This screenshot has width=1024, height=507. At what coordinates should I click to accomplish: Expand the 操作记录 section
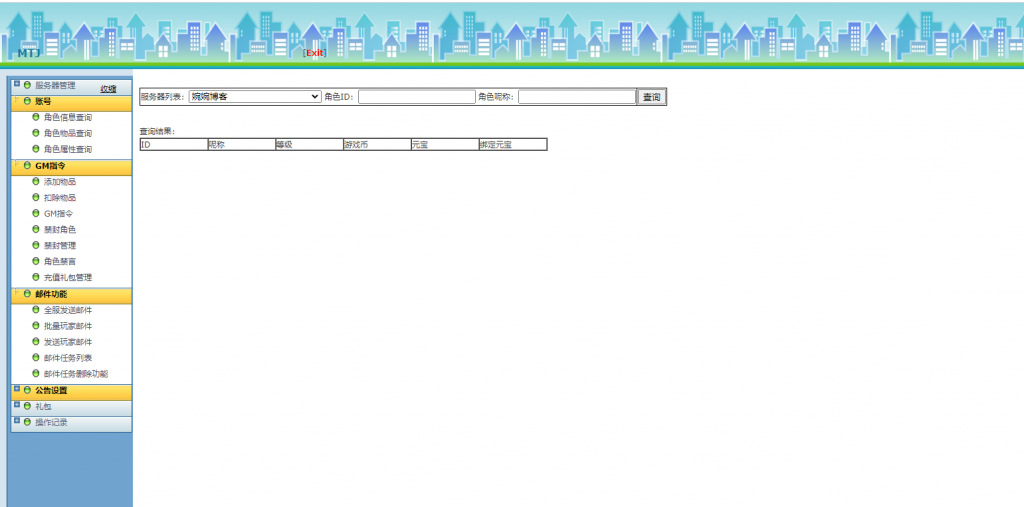[x=51, y=423]
